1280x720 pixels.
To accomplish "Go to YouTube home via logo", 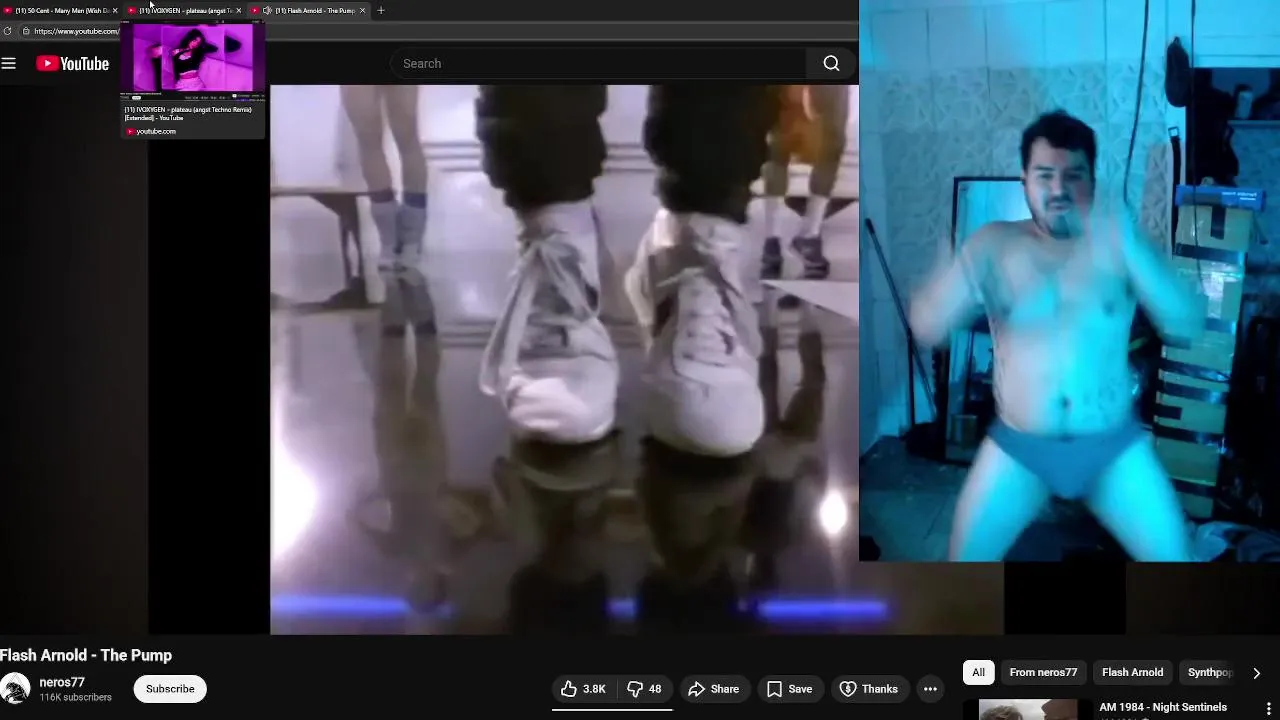I will [73, 64].
